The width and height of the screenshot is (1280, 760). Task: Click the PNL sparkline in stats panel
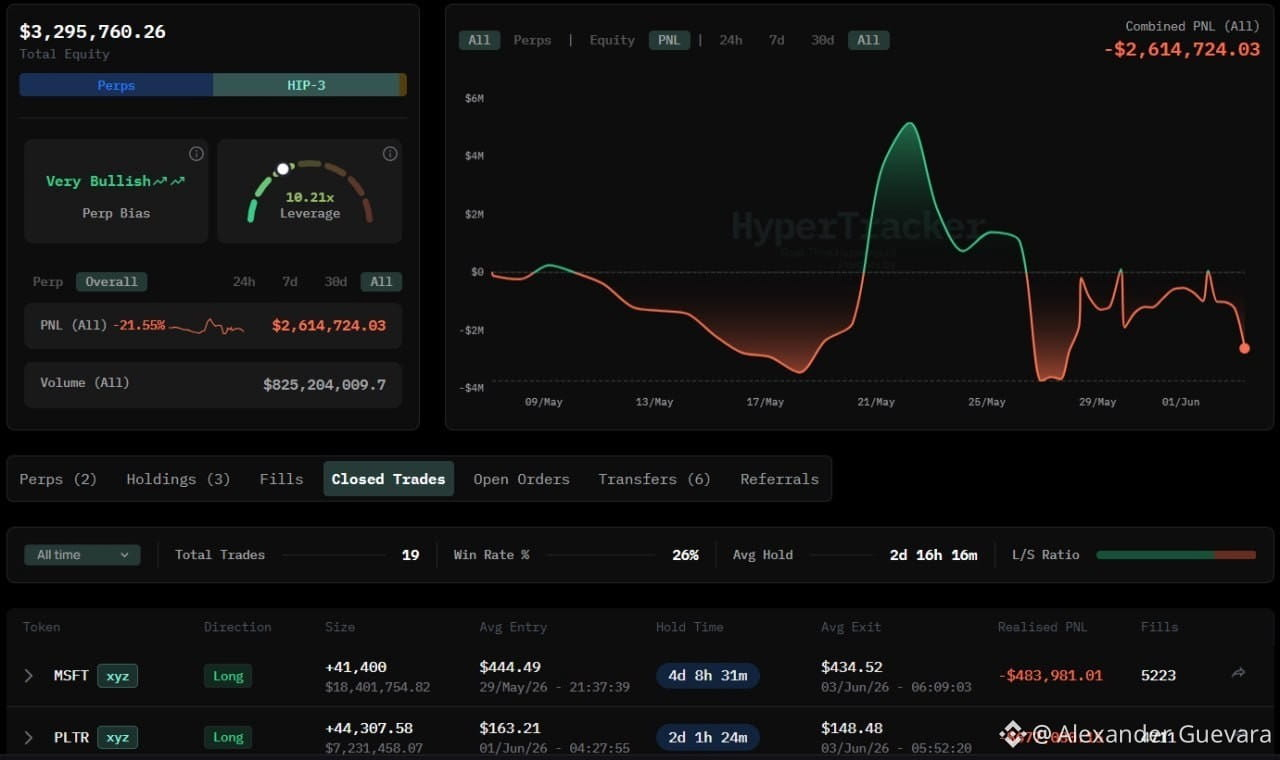[207, 326]
